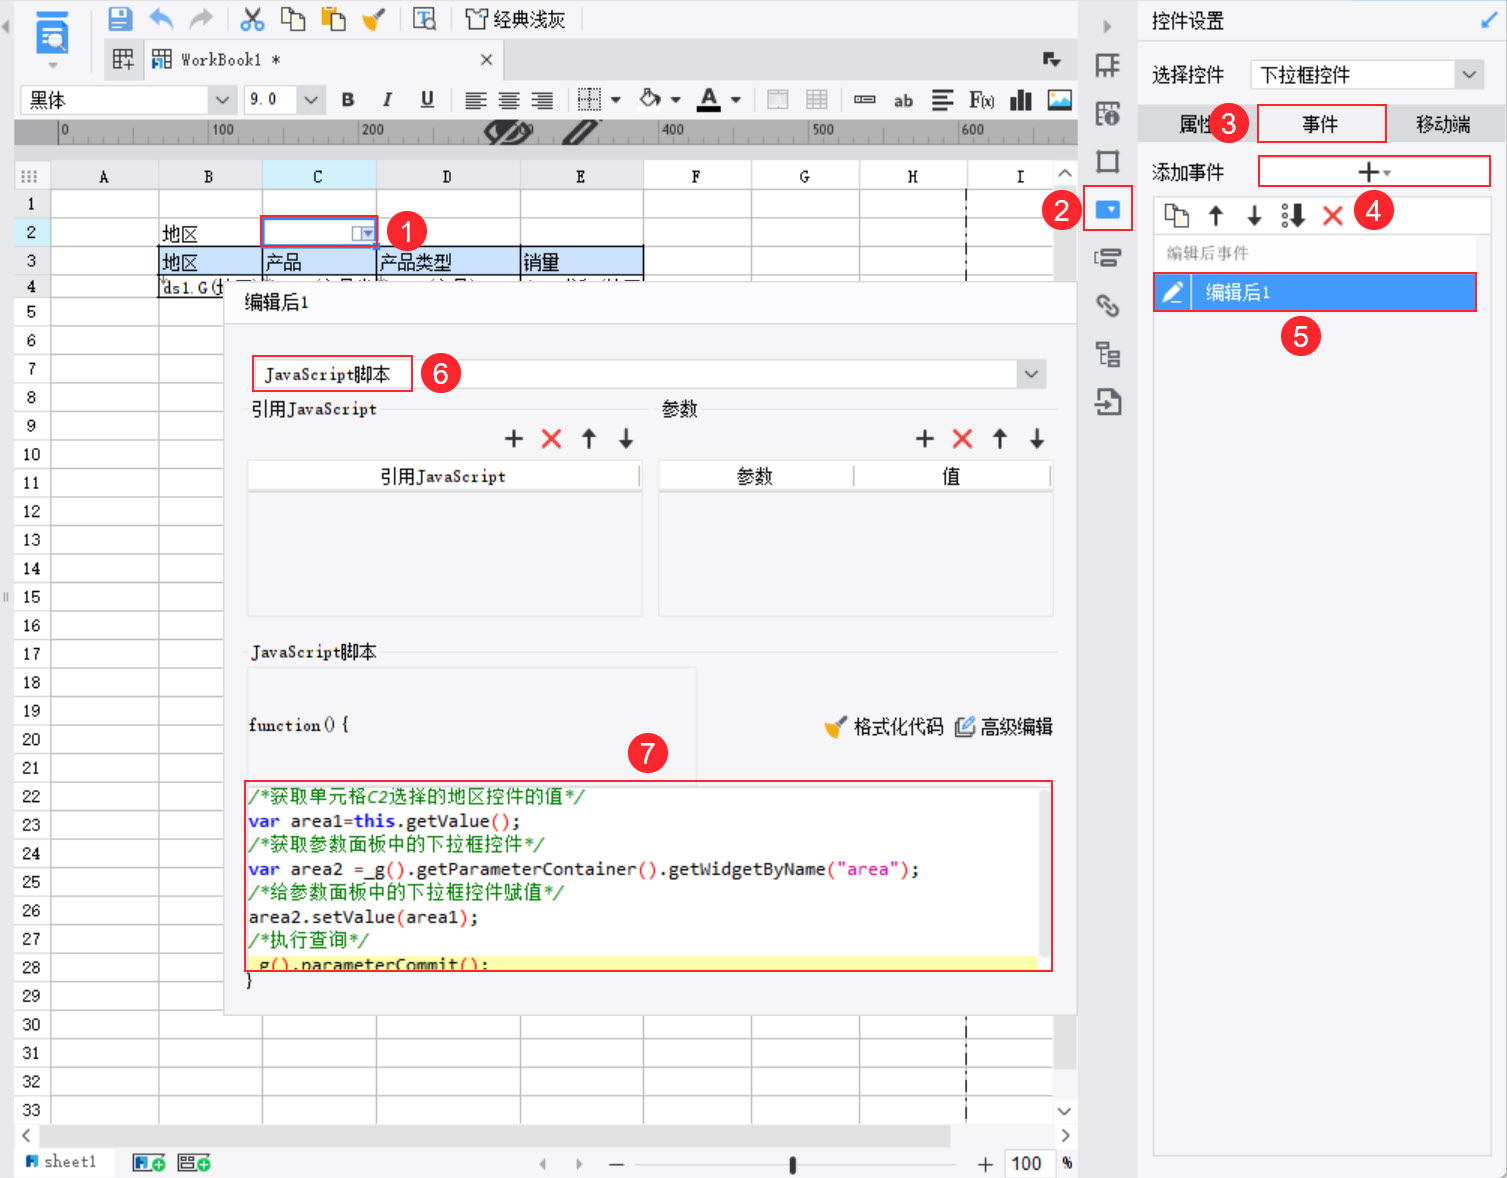Switch to the 属性 tab

coord(1197,124)
